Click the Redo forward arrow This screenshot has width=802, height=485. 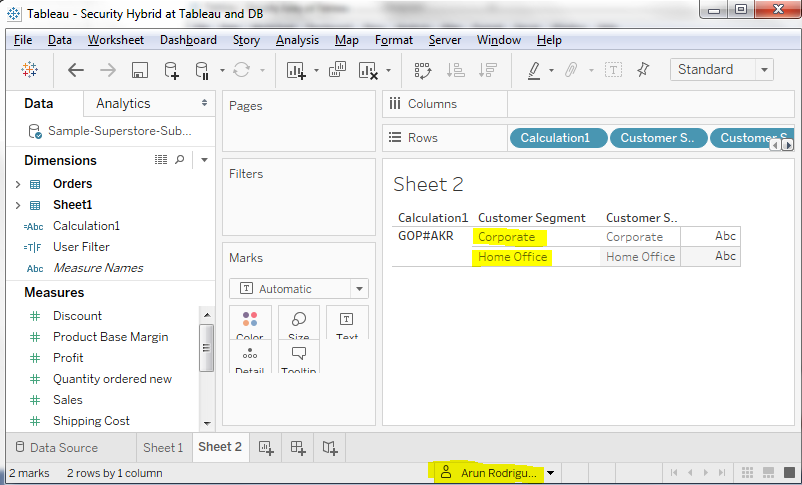tap(108, 70)
